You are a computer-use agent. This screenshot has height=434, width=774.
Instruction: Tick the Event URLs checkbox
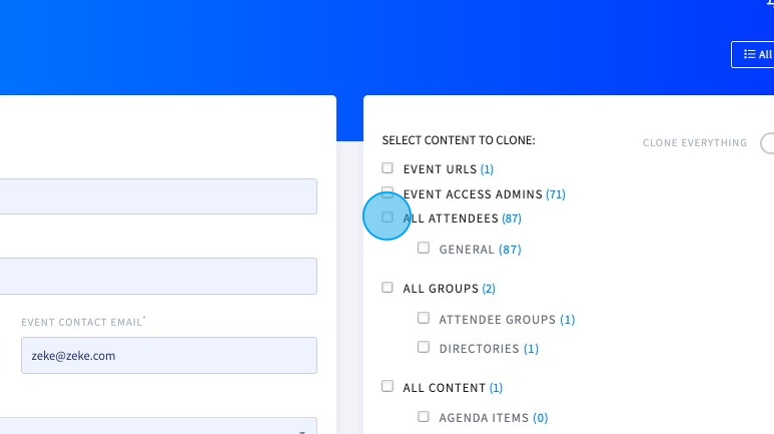387,168
